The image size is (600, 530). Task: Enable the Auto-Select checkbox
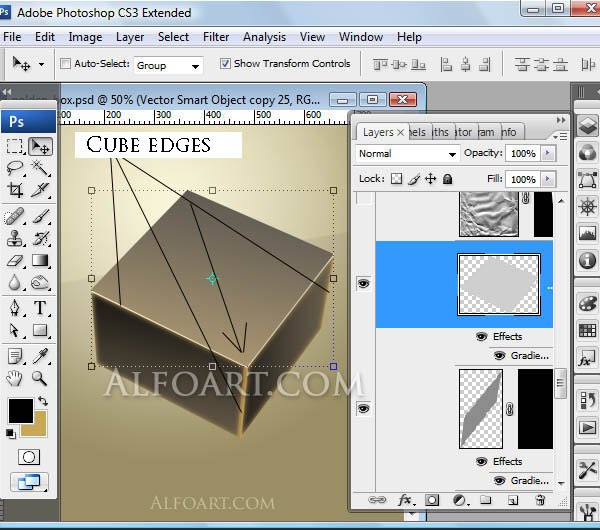pyautogui.click(x=65, y=64)
